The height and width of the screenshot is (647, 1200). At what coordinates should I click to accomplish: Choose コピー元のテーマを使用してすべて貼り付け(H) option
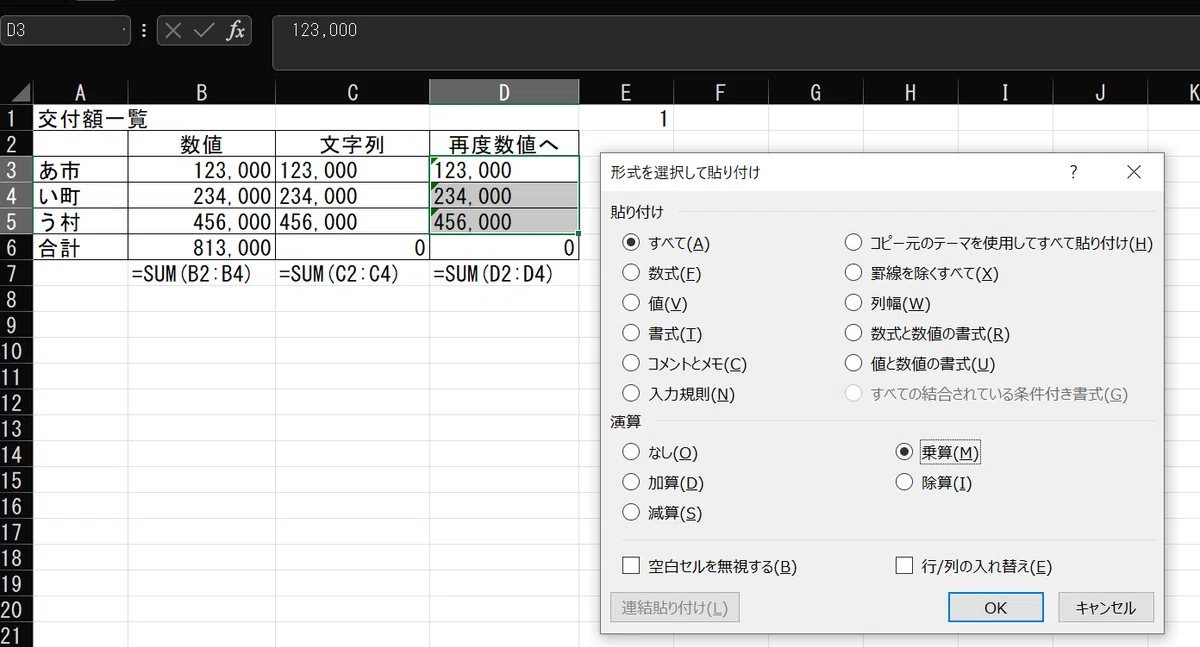coord(998,243)
